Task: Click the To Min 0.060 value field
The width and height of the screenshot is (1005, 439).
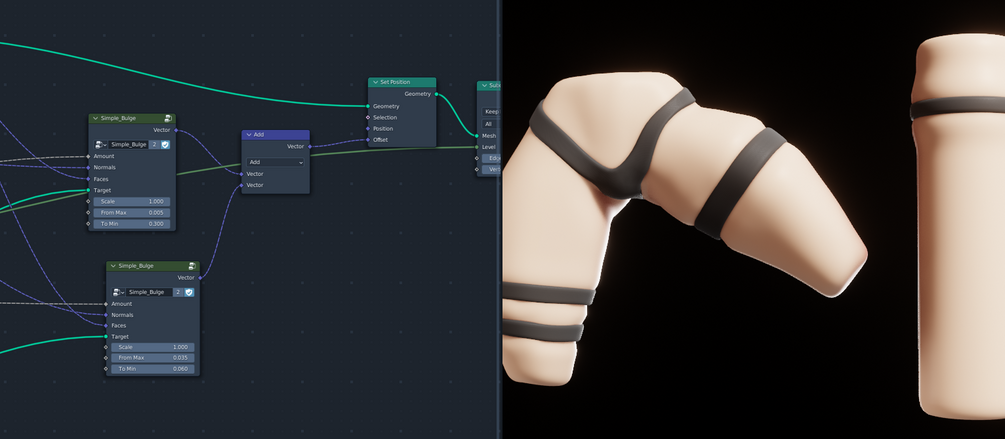Action: [153, 369]
